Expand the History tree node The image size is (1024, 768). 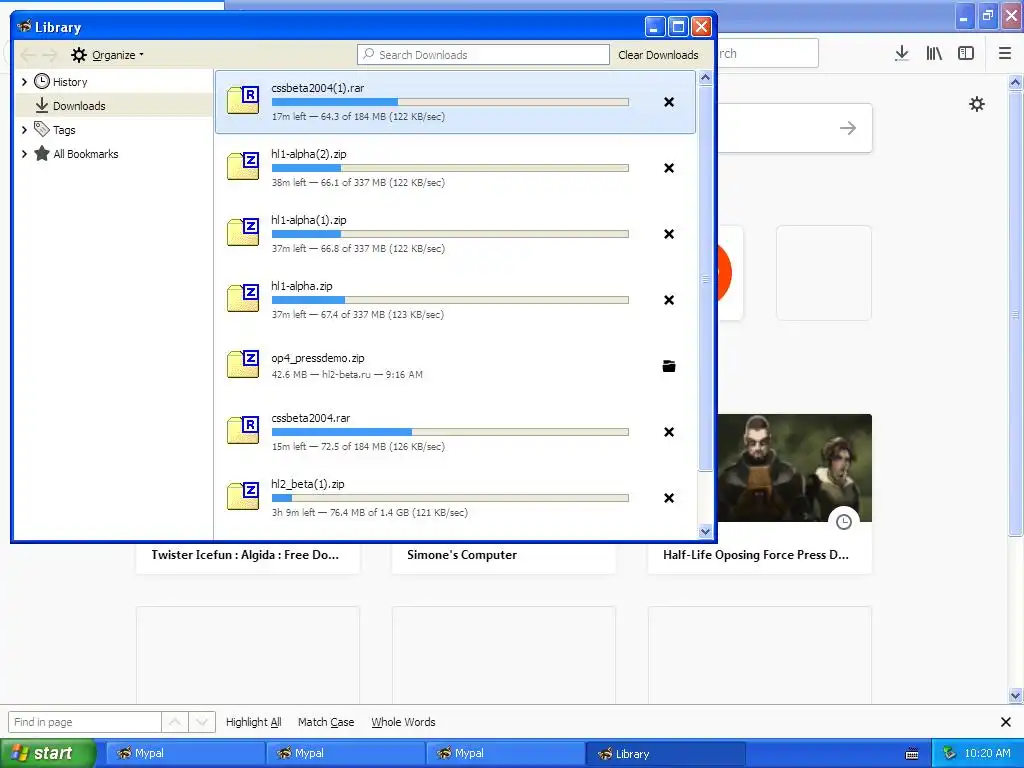pos(24,82)
